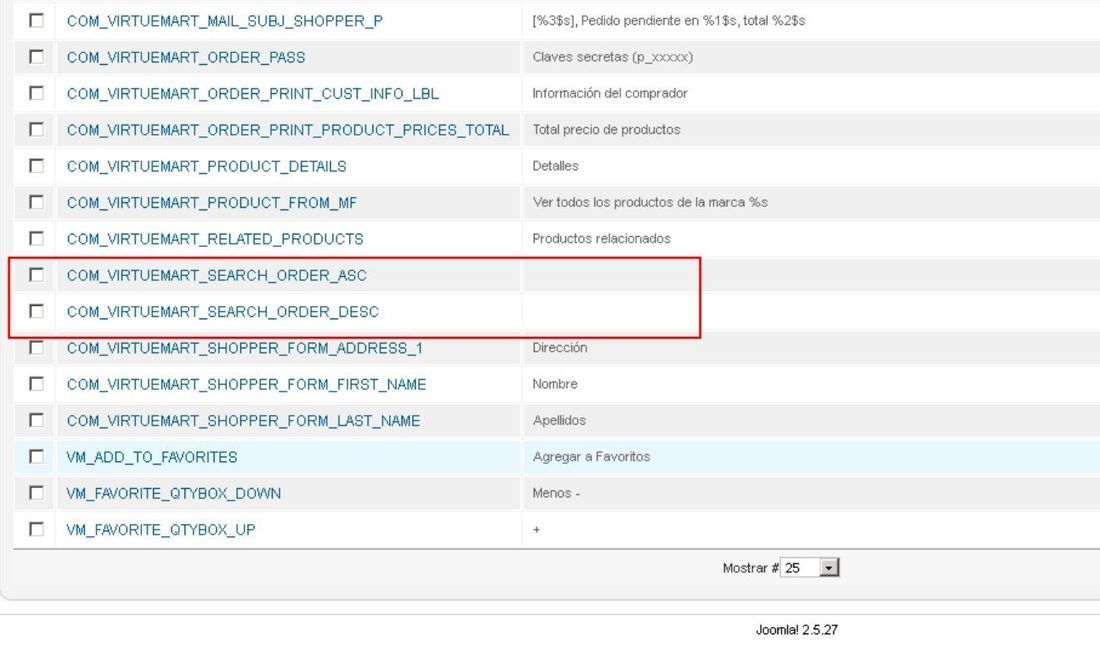Check the PRODUCT_FROM_MF row checkbox
1100x656 pixels.
point(36,202)
